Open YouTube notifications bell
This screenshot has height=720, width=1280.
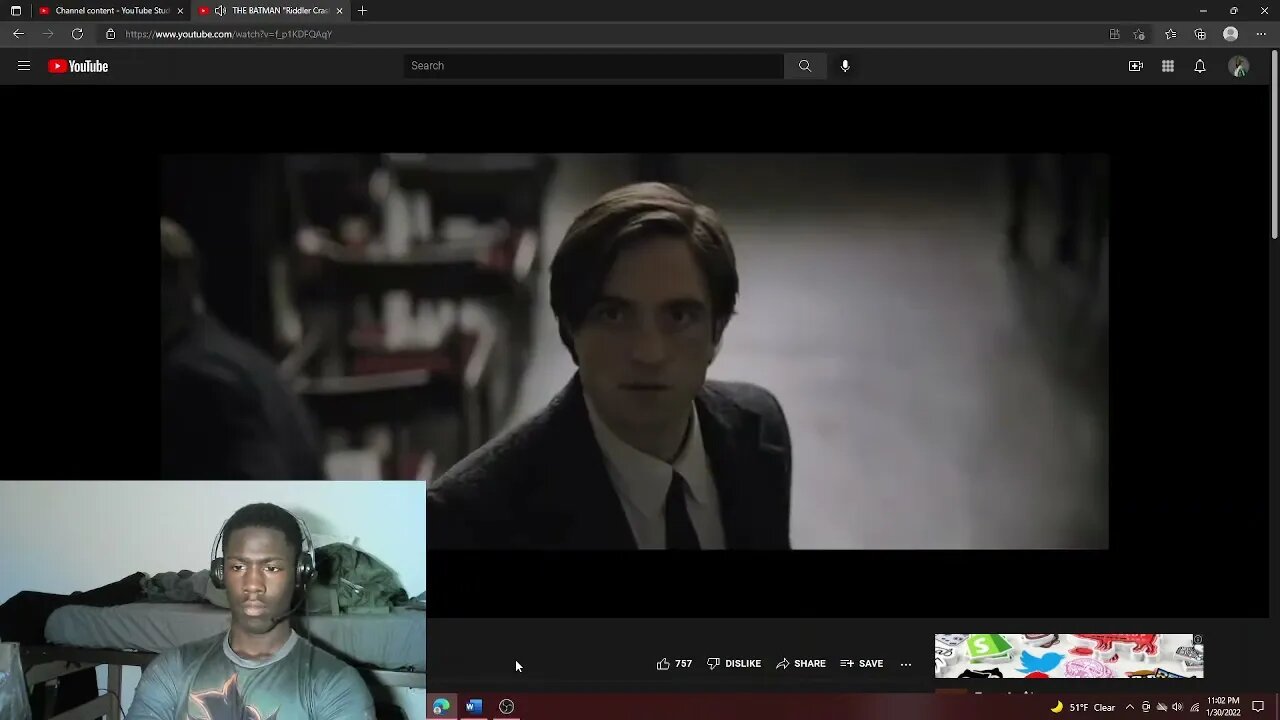[1200, 66]
